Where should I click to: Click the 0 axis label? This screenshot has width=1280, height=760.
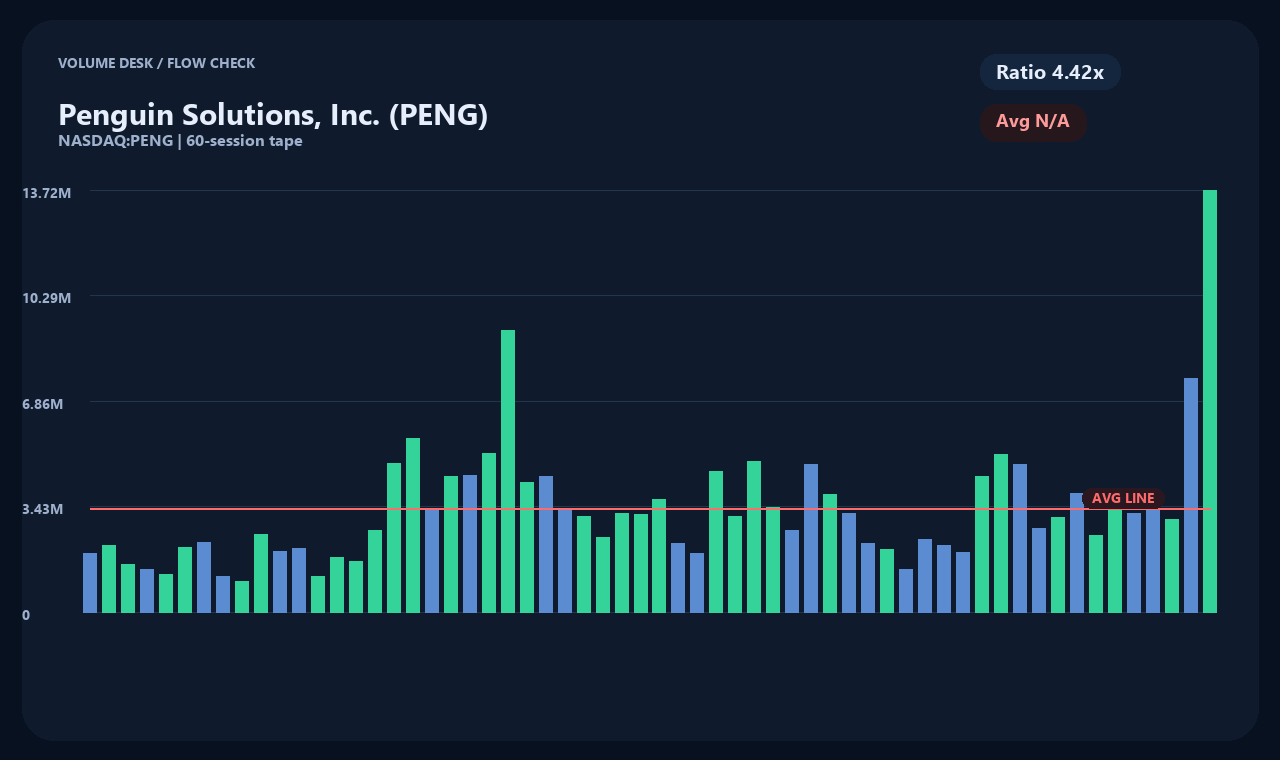tap(26, 615)
